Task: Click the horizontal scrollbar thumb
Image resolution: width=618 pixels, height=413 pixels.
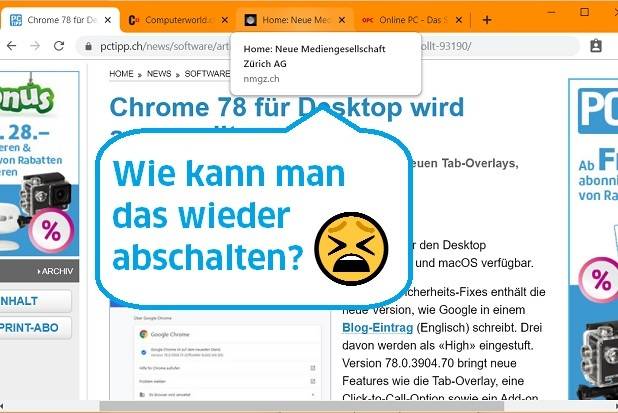Action: (301, 406)
